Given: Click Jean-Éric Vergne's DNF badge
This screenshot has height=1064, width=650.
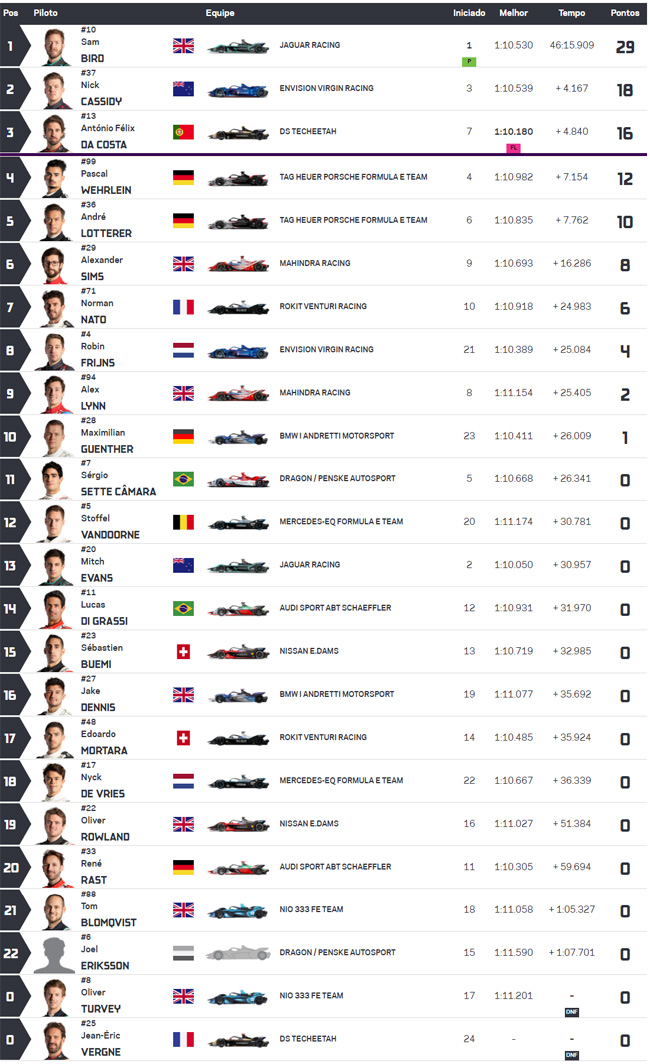Looking at the screenshot, I should click(x=572, y=1055).
